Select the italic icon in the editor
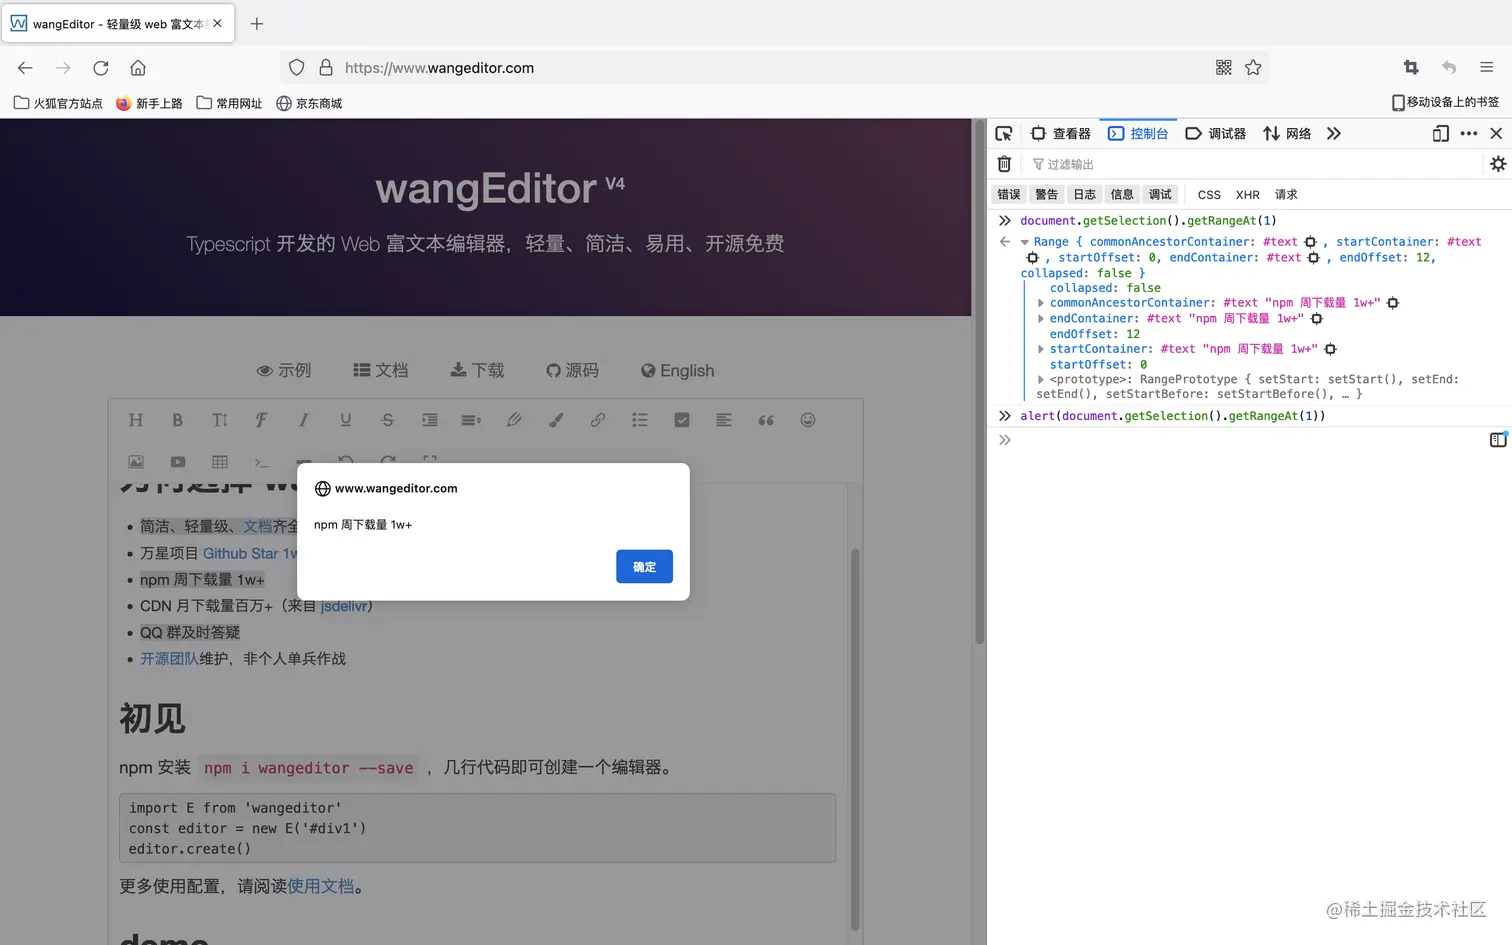This screenshot has width=1512, height=945. (303, 420)
